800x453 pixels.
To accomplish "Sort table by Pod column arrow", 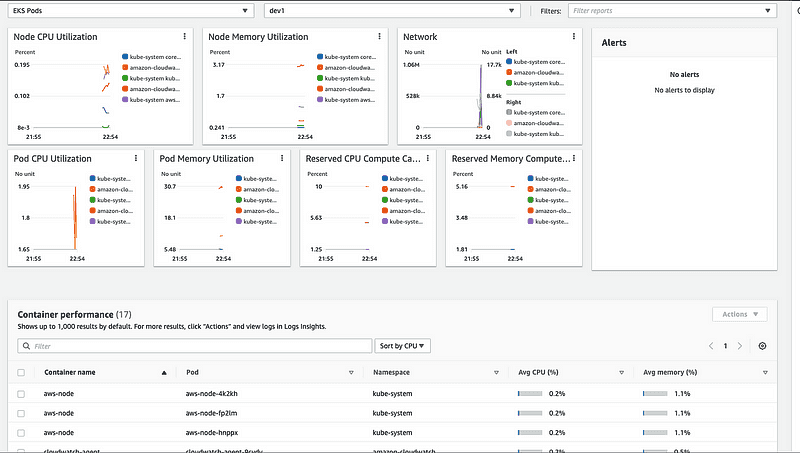I will (x=351, y=373).
